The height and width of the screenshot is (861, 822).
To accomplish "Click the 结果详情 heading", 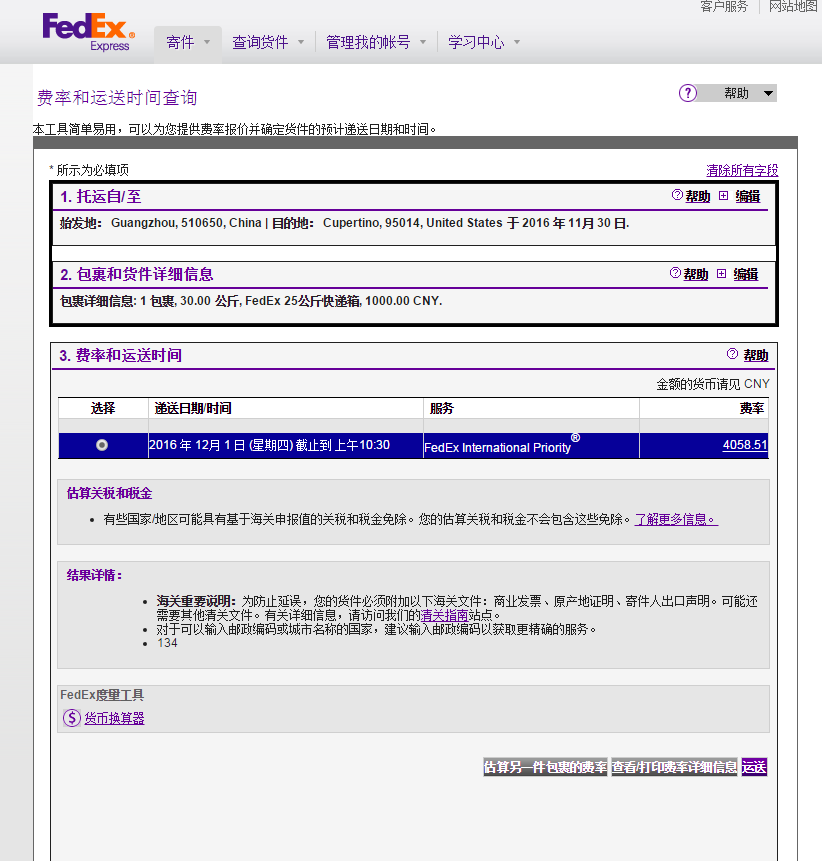I will point(94,575).
